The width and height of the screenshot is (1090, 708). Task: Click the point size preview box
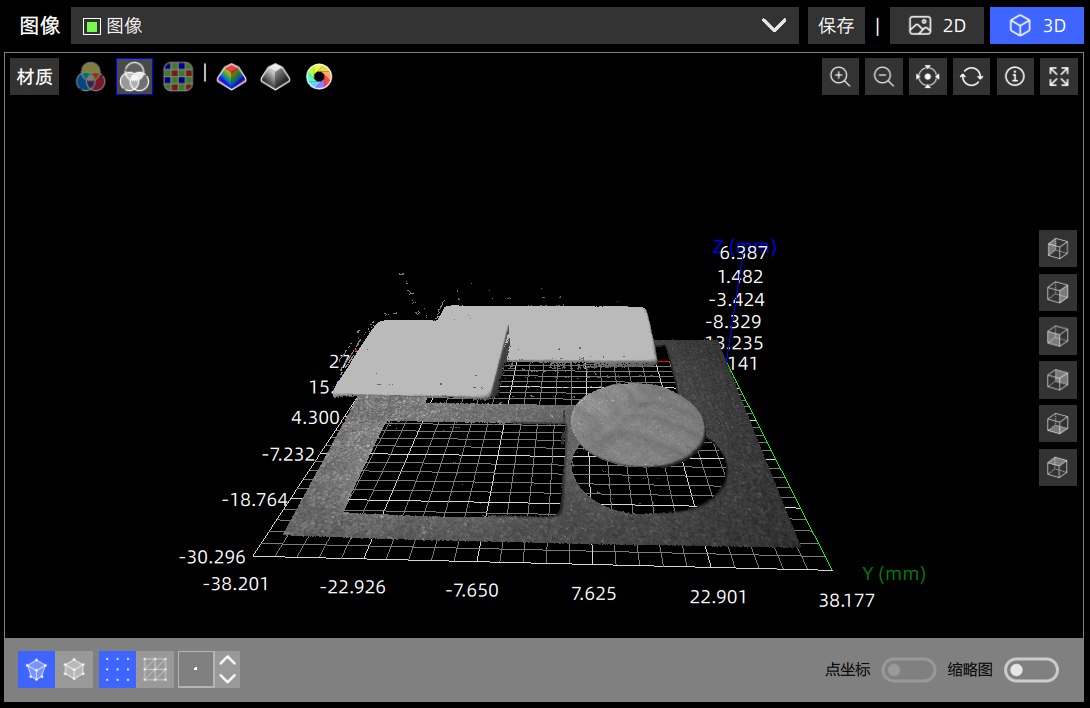click(x=196, y=670)
